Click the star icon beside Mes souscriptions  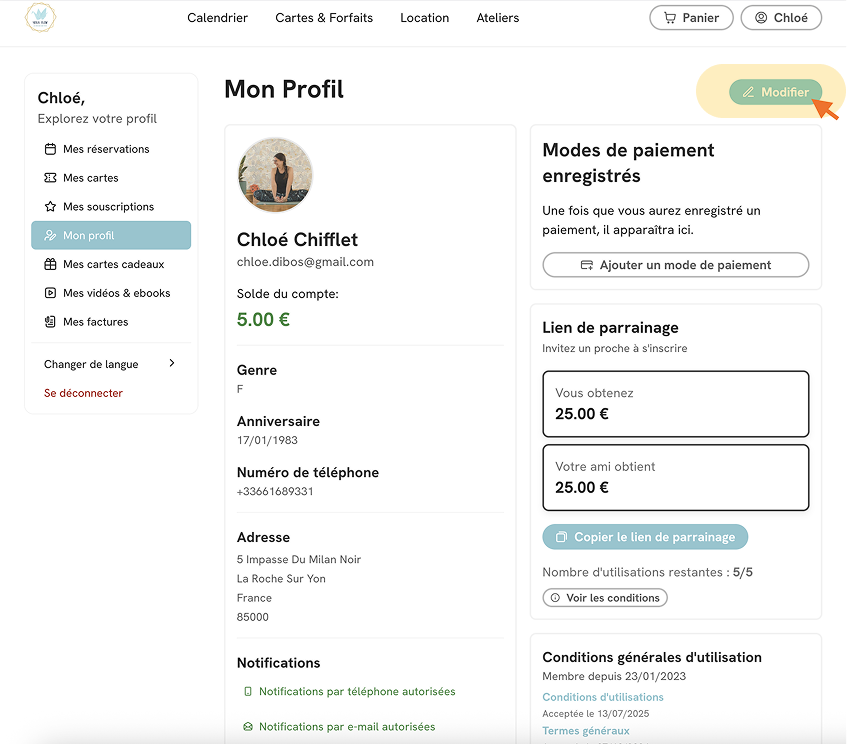[50, 206]
